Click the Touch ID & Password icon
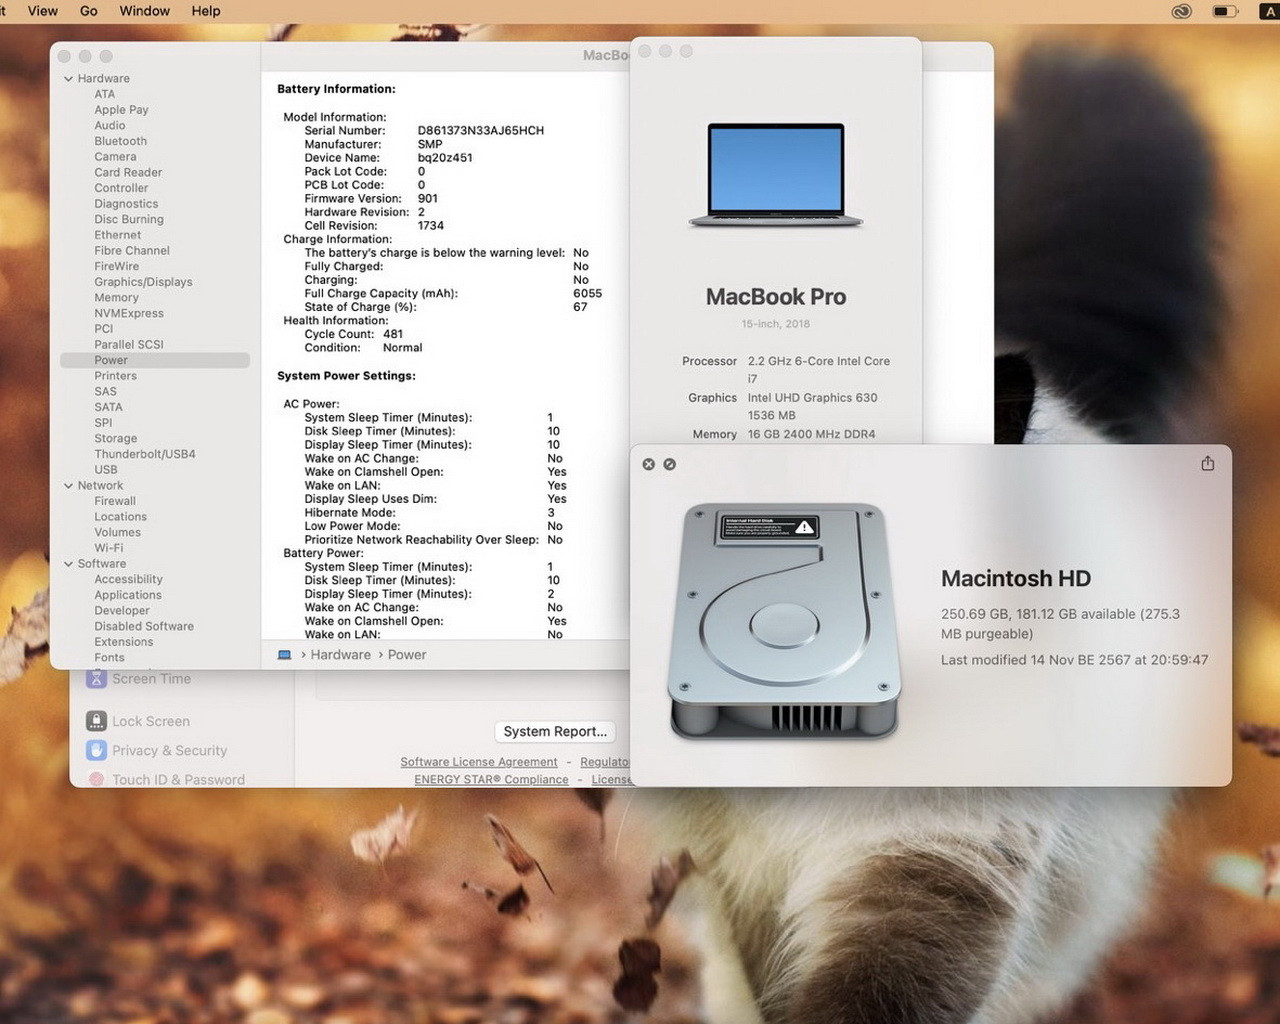Screen dimensions: 1280x1024 (96, 779)
